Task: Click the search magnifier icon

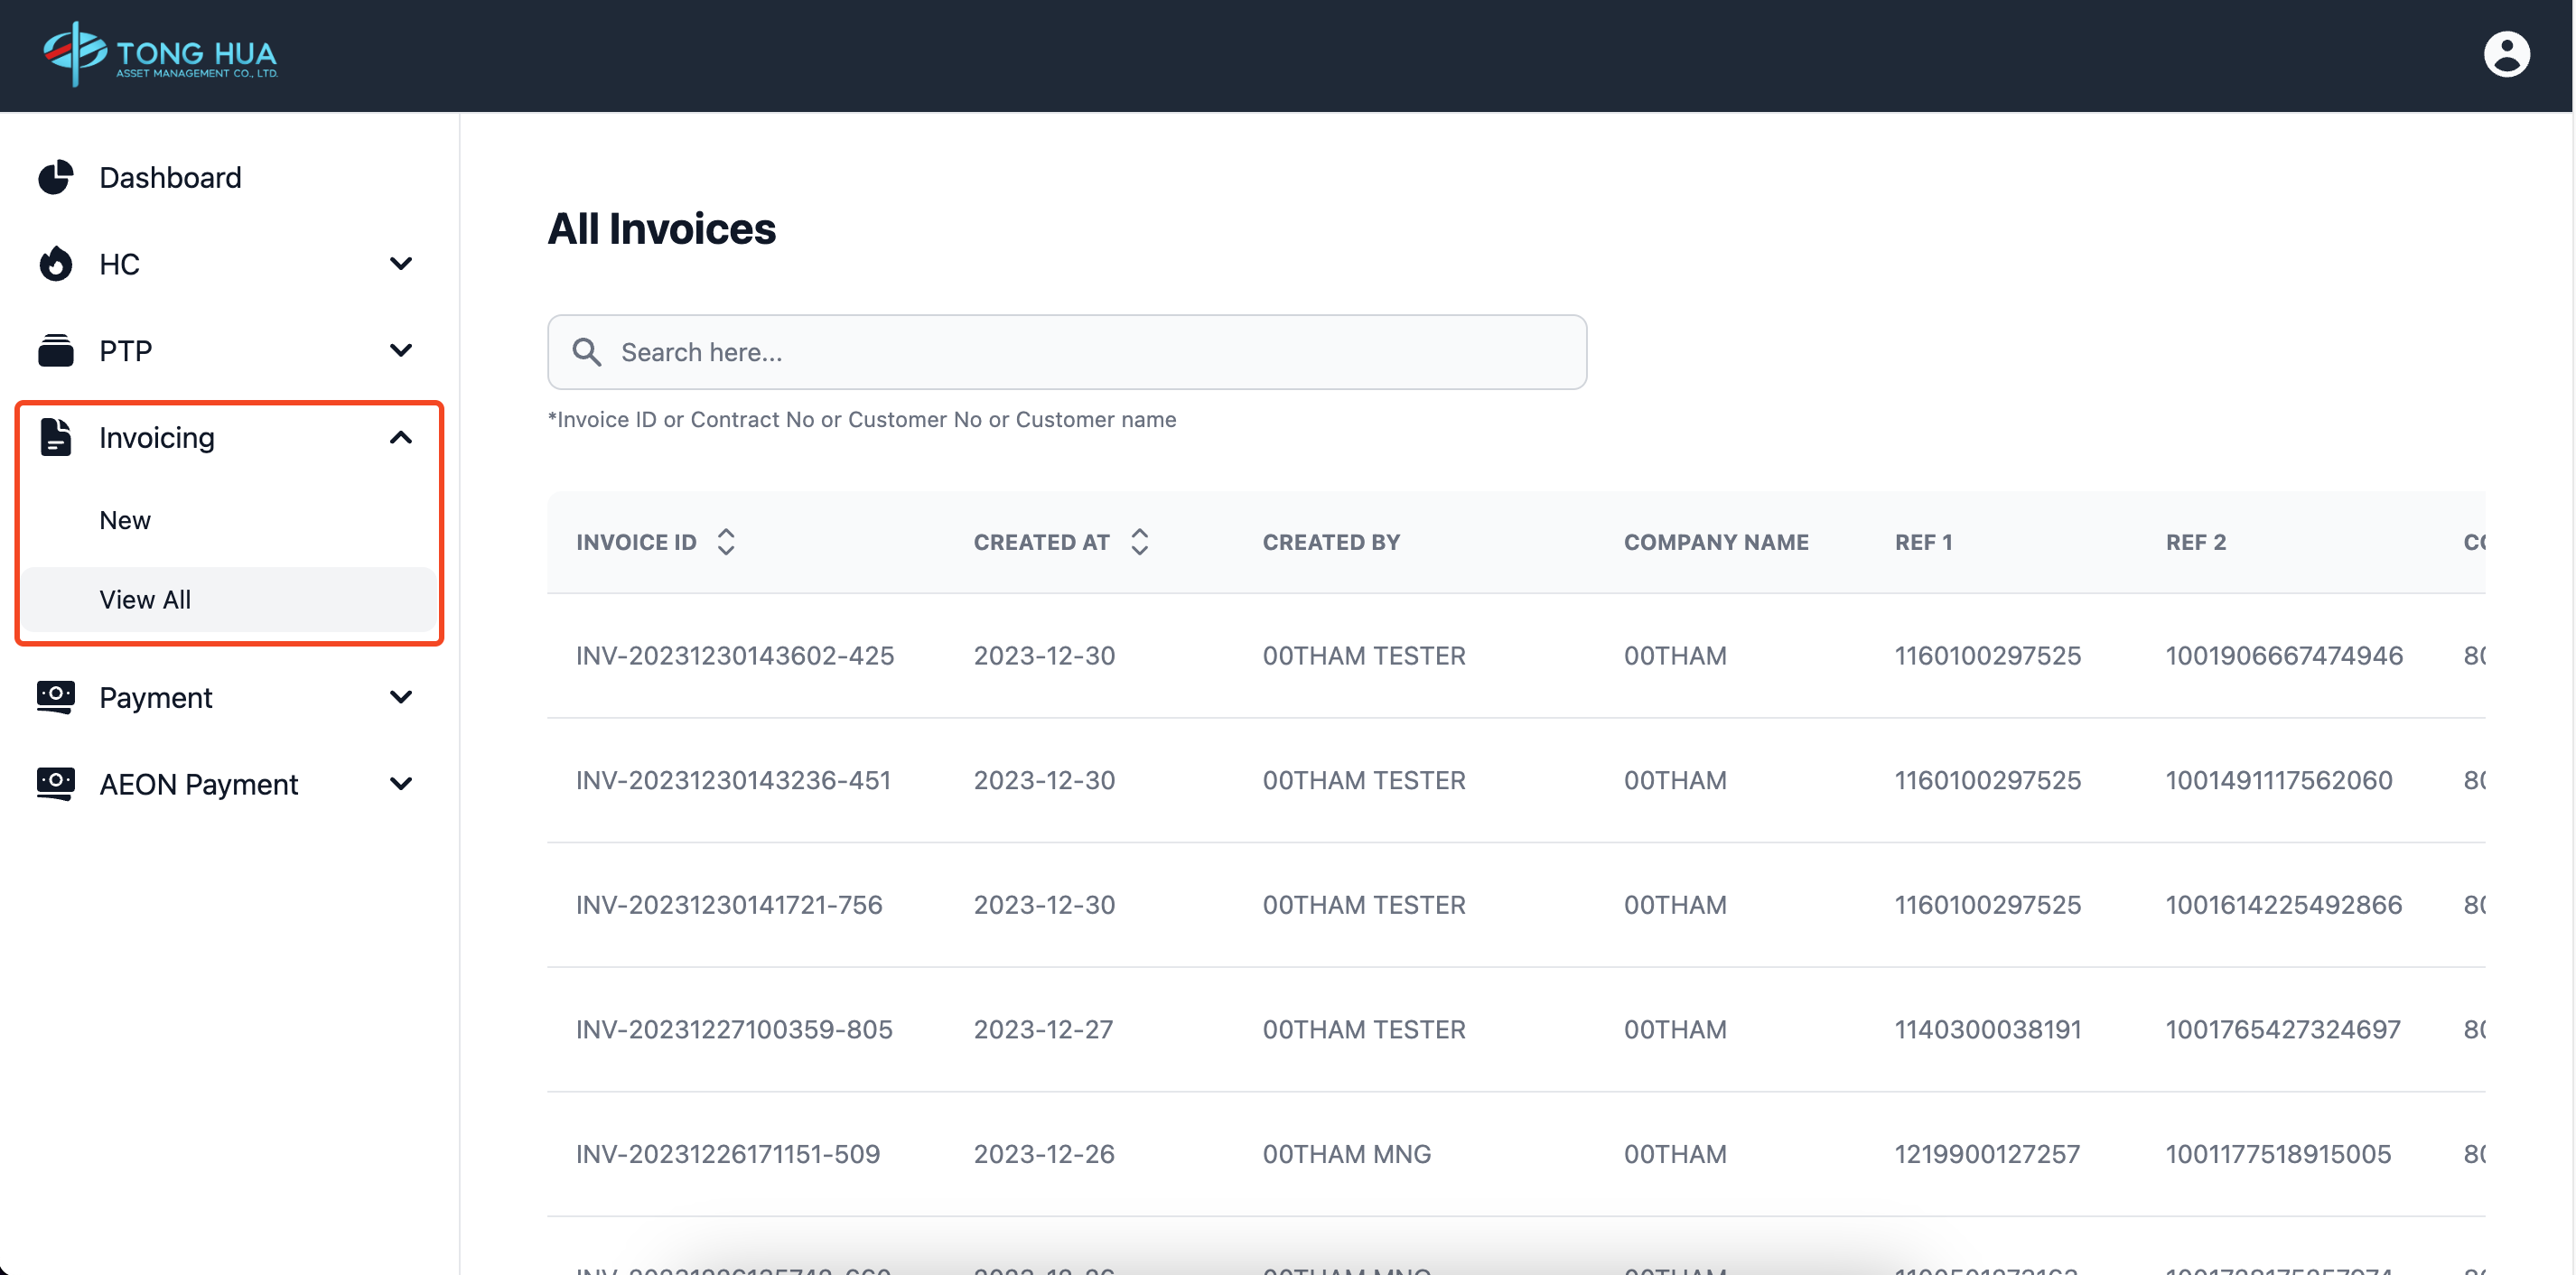Action: coord(587,352)
